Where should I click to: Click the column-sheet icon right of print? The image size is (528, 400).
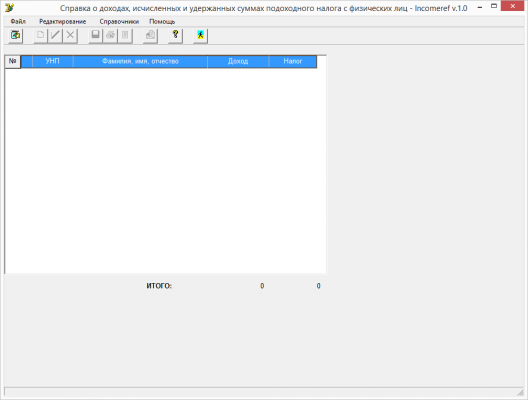click(125, 35)
